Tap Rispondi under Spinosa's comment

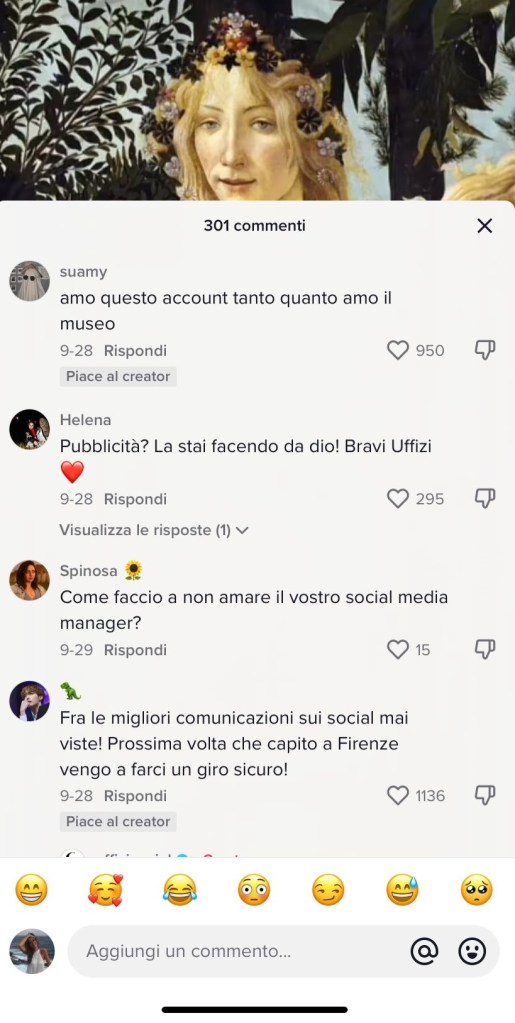pos(135,650)
